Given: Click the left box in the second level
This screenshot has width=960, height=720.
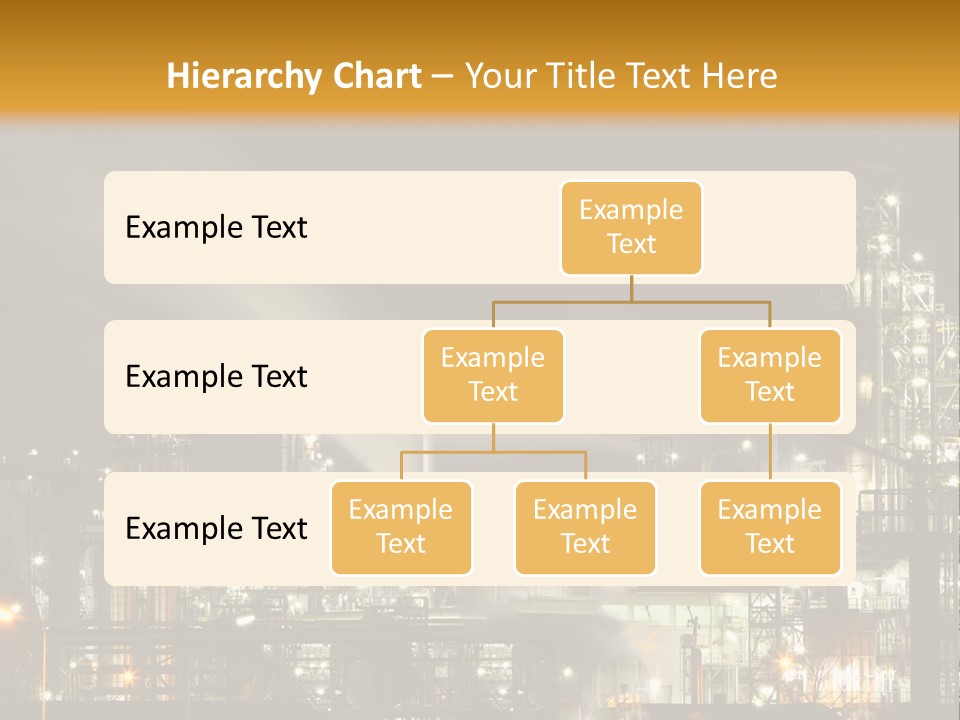Looking at the screenshot, I should tap(493, 376).
